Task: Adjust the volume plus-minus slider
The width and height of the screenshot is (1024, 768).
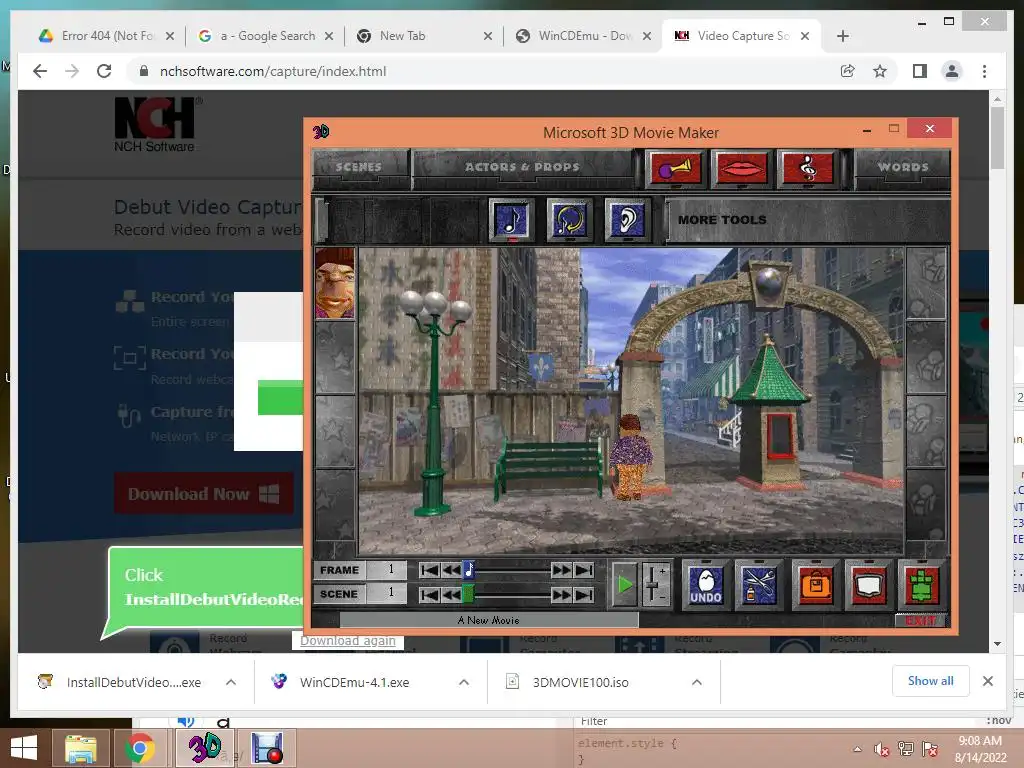Action: pyautogui.click(x=655, y=584)
